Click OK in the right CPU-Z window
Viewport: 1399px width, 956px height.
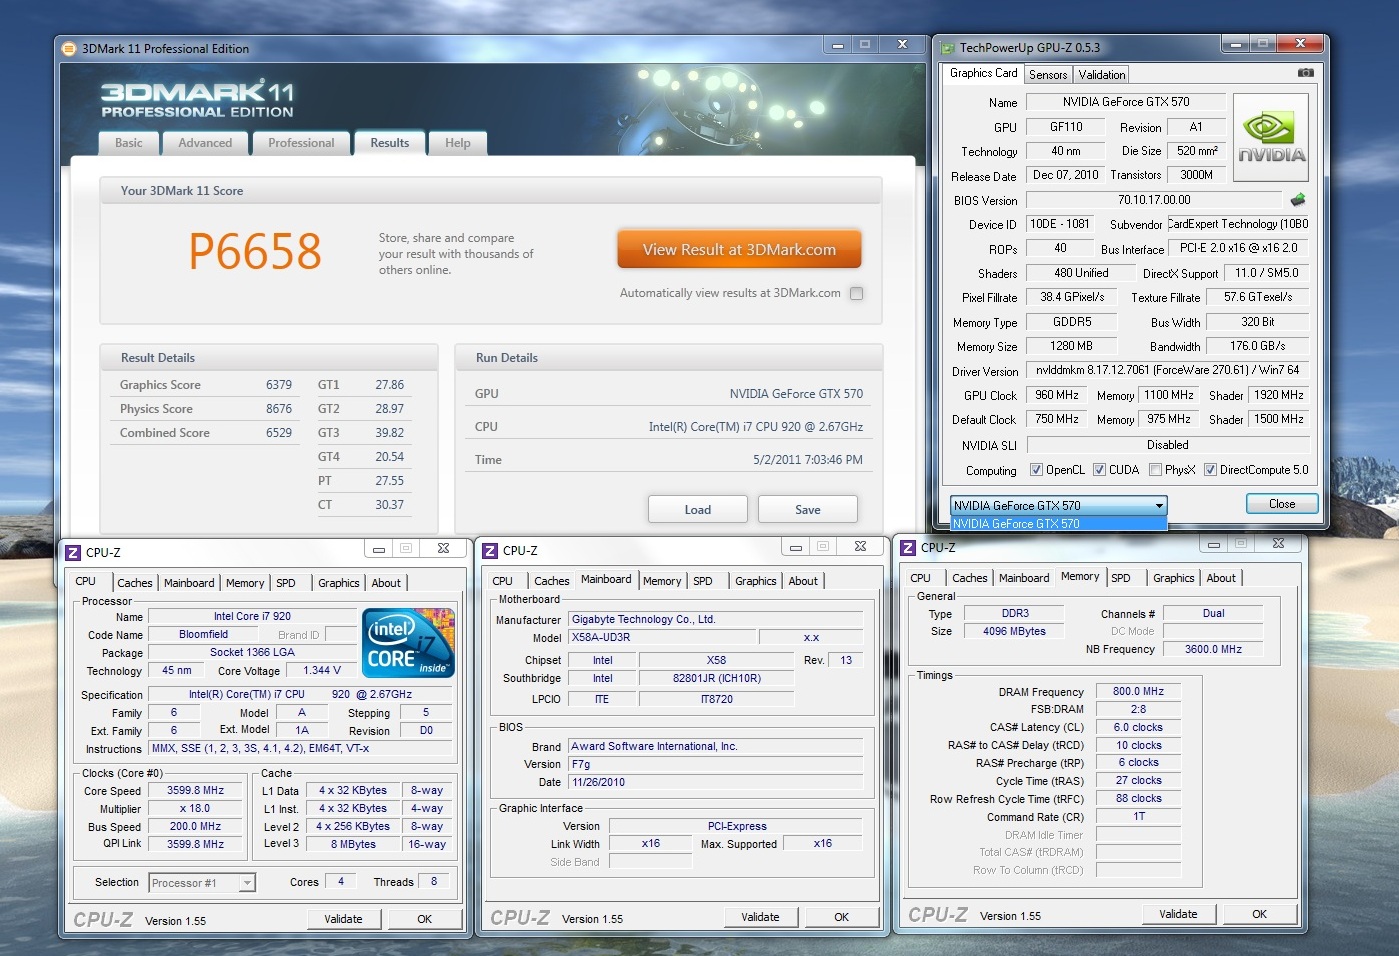point(1260,914)
